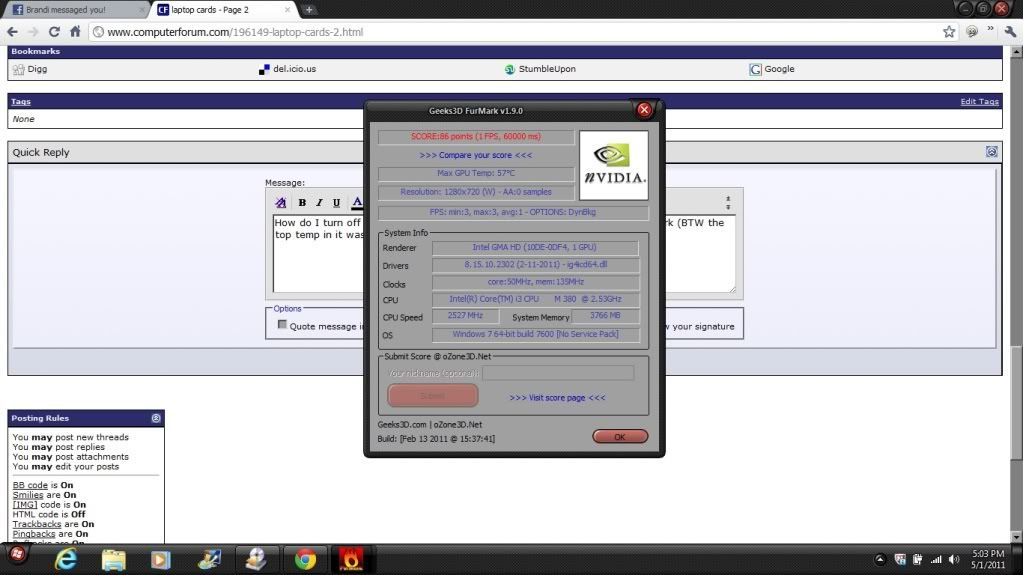
Task: Click 'Compare your score' link
Action: pos(476,155)
